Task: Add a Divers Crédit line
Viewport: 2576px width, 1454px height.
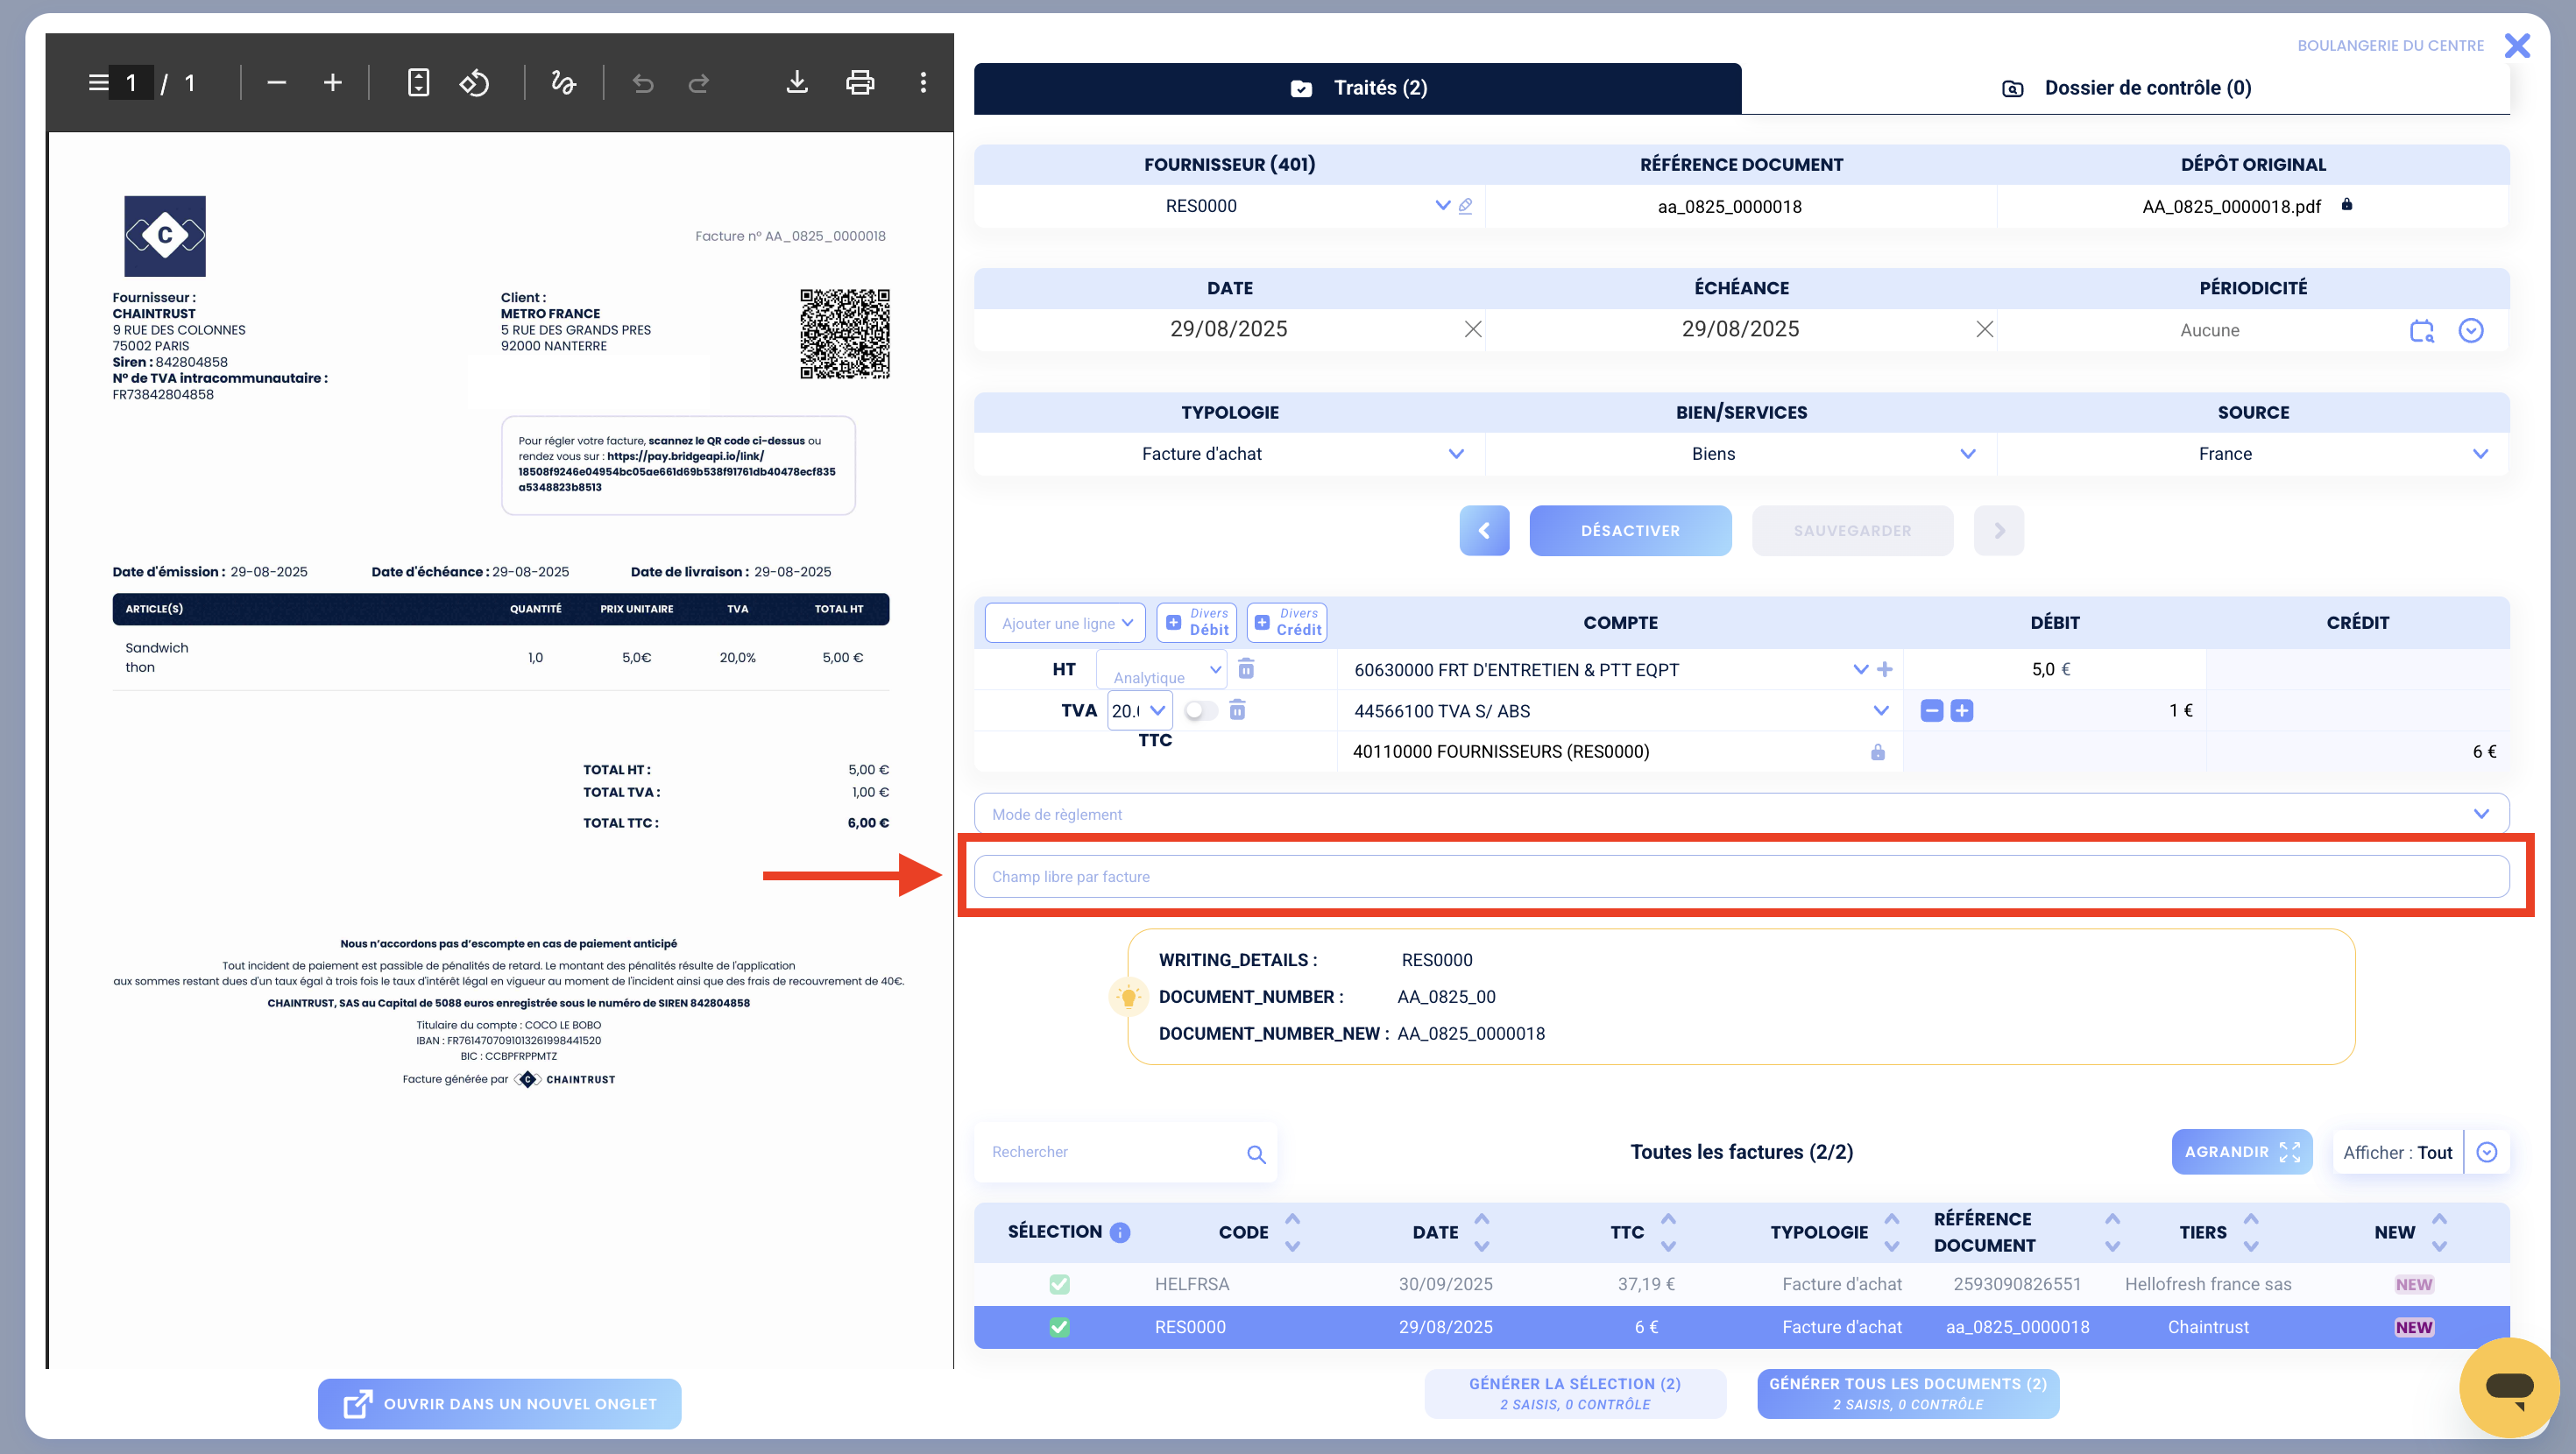Action: 1287,622
